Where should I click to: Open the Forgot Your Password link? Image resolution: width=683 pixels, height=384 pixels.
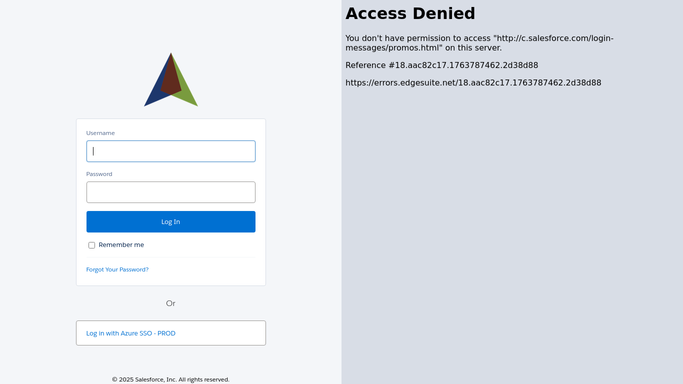[x=117, y=269]
